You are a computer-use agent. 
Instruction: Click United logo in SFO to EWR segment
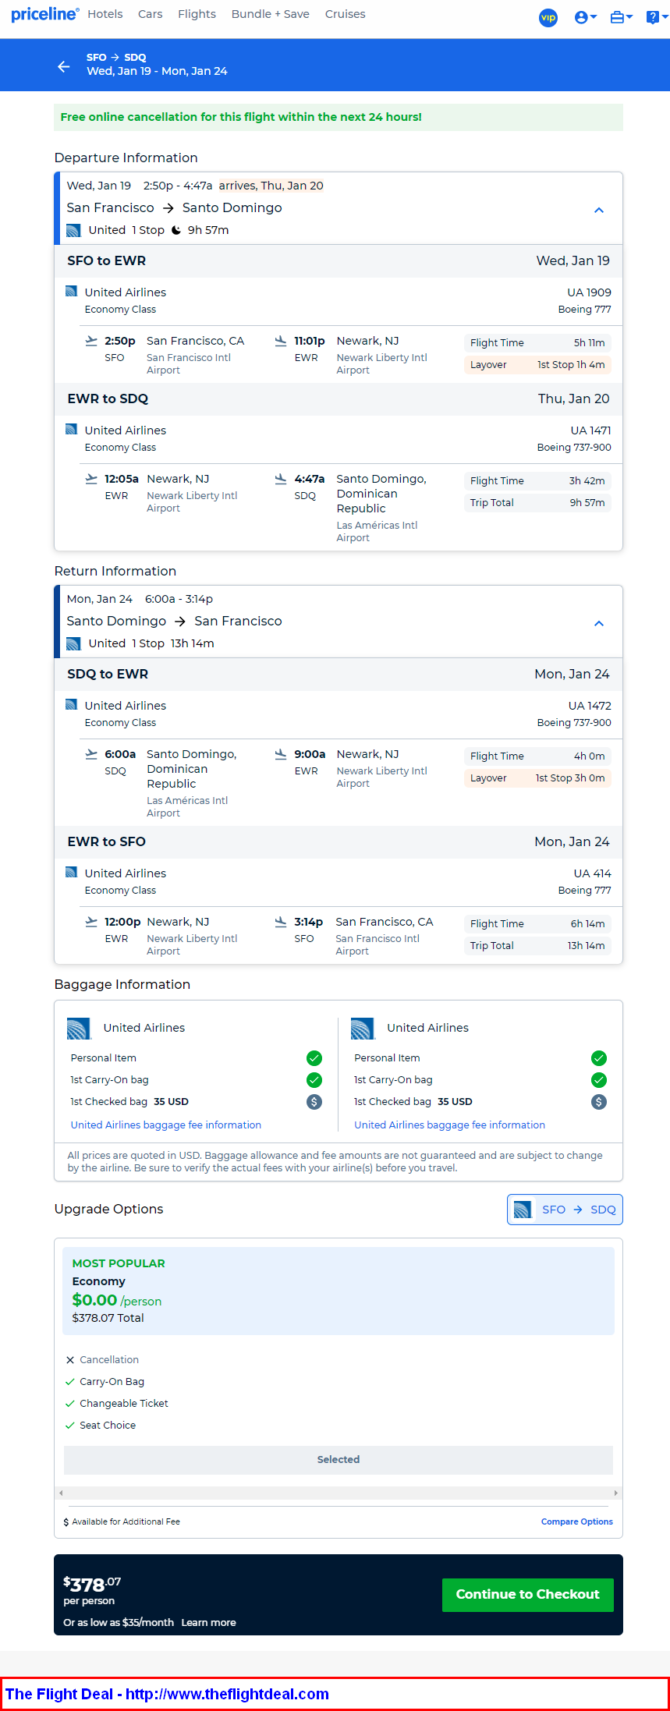click(x=71, y=292)
